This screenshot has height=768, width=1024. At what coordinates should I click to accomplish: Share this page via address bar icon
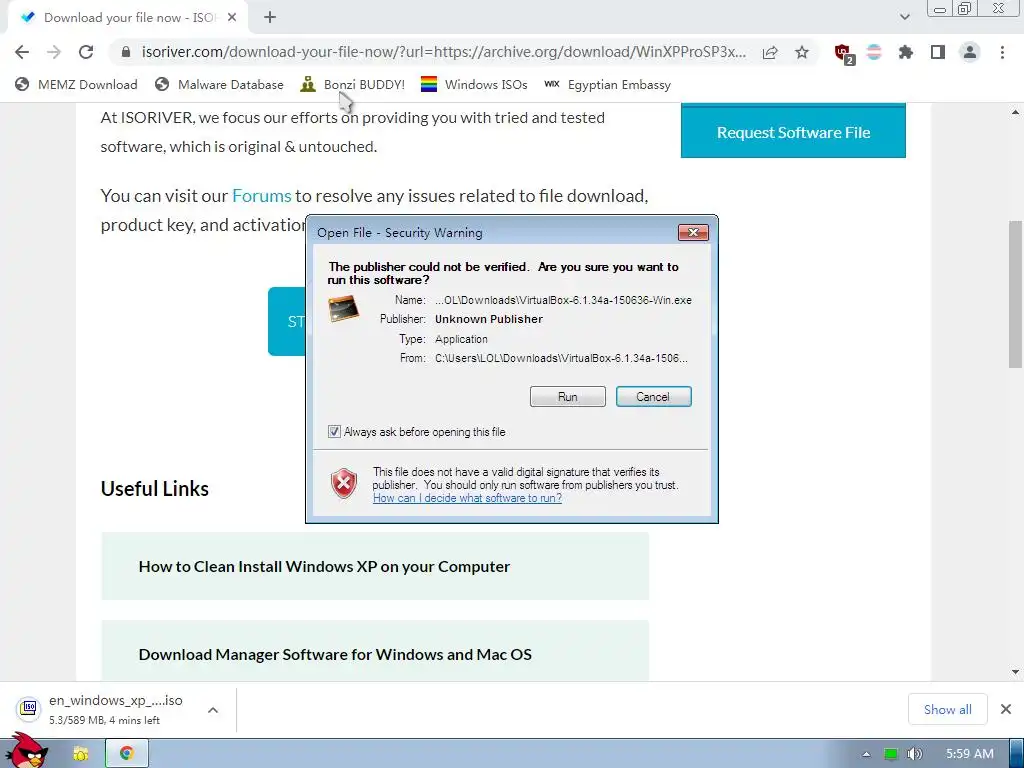point(770,52)
